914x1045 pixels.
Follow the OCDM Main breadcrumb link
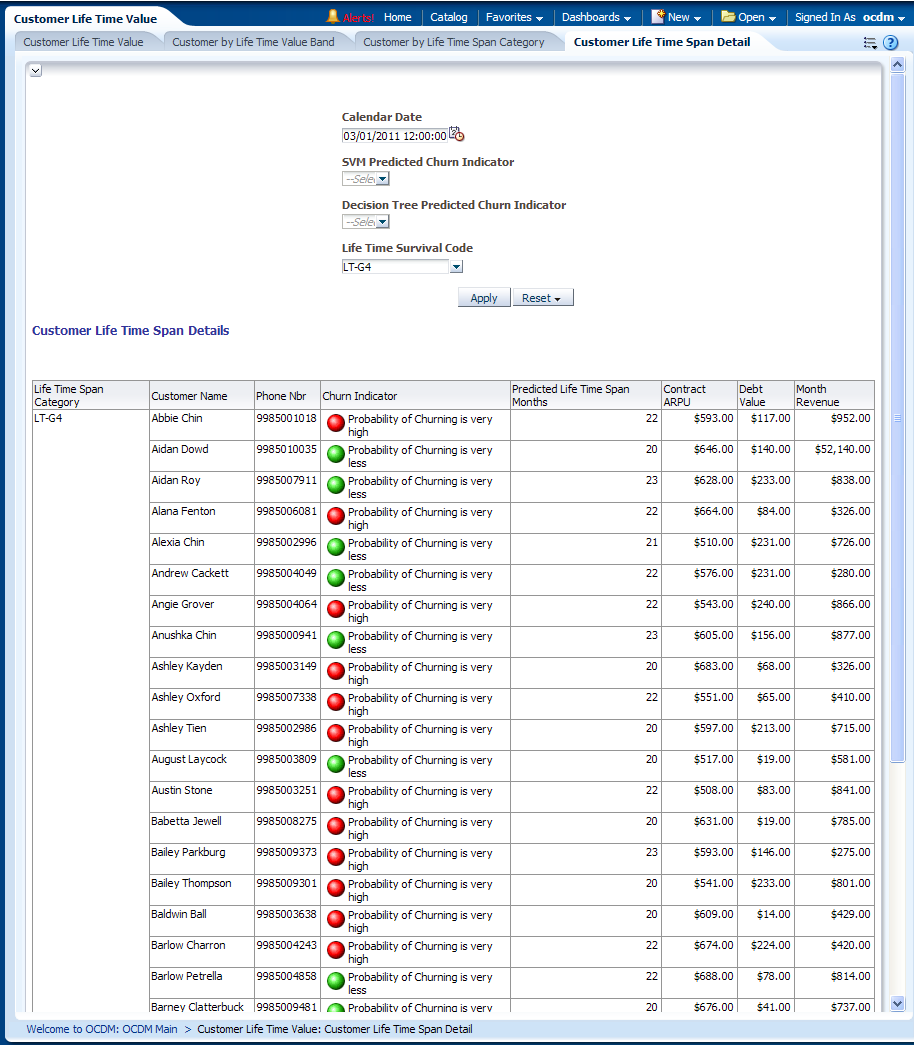pos(102,1029)
